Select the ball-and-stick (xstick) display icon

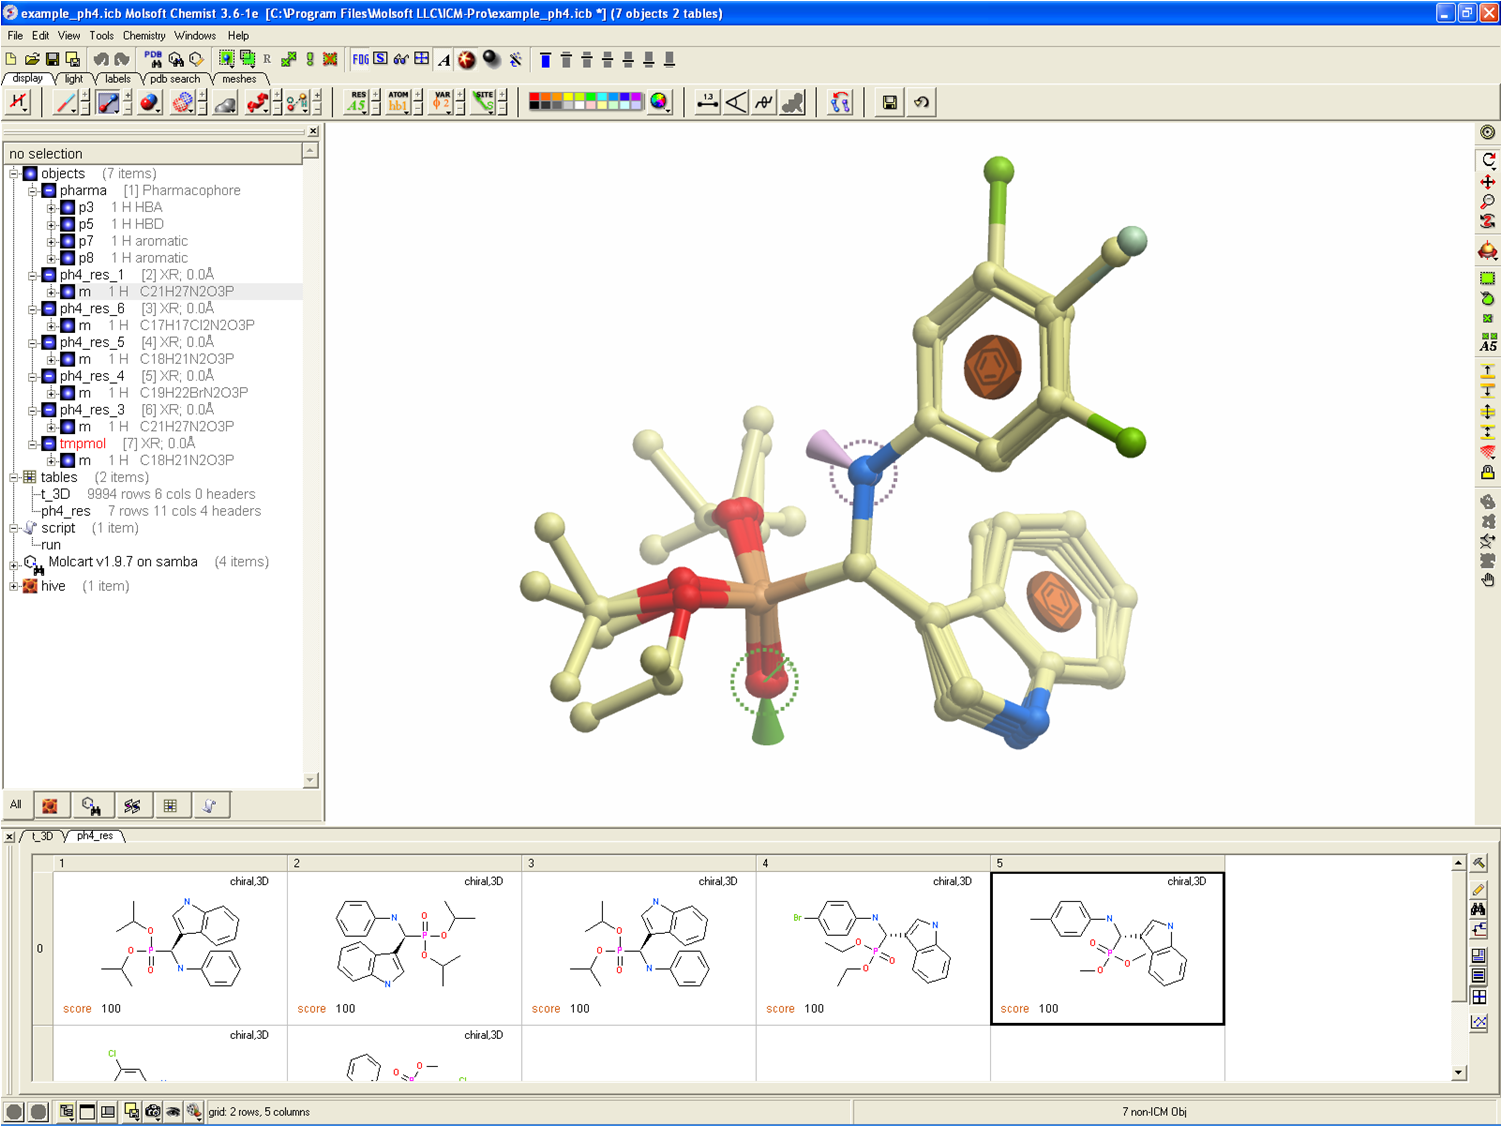[x=108, y=102]
